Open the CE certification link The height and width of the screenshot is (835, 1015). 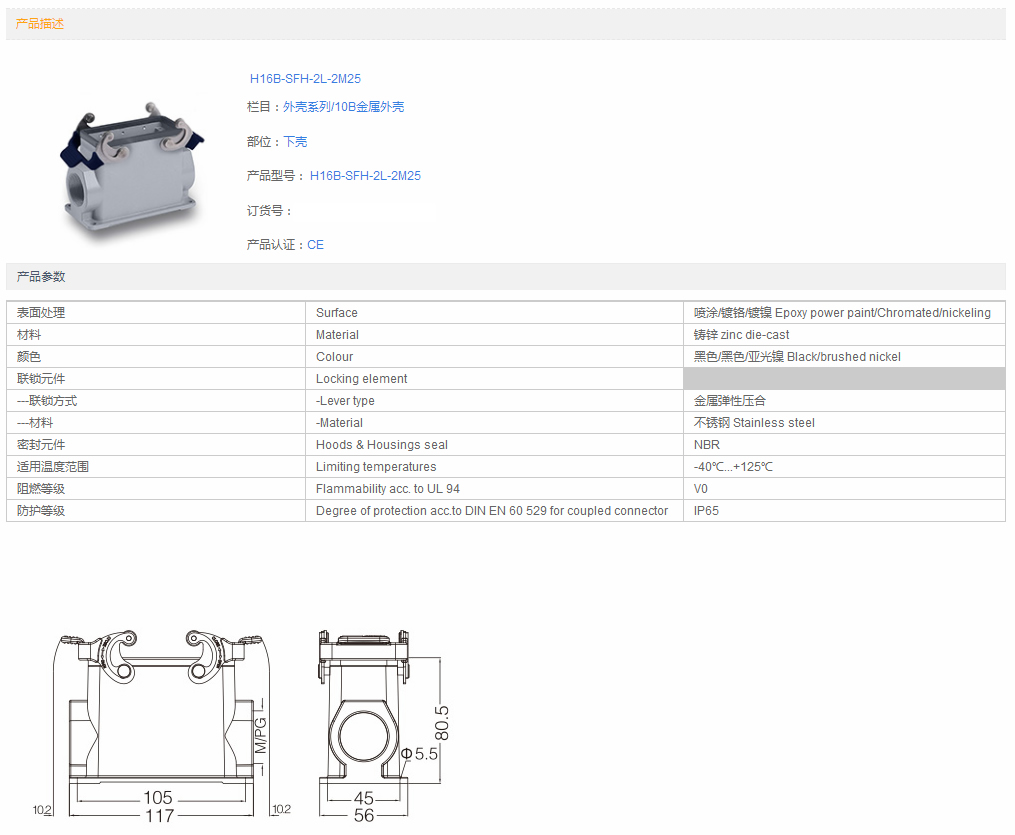pos(315,245)
